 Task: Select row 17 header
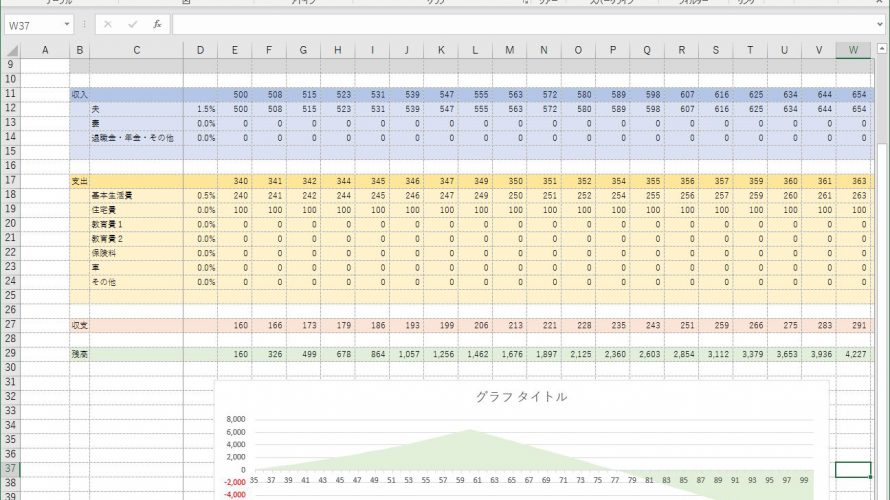tap(10, 180)
